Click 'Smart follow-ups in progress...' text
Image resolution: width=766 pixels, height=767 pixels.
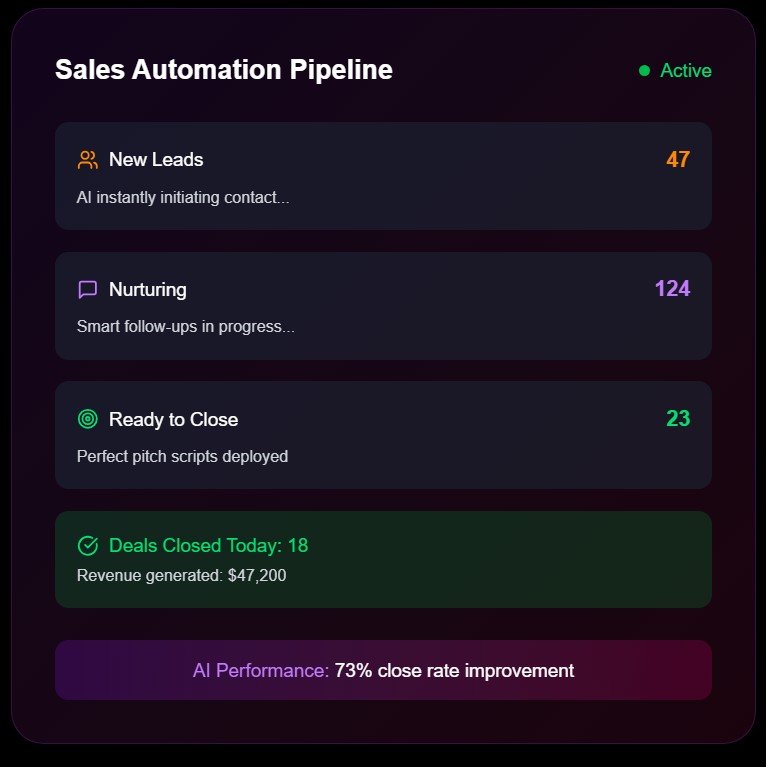(185, 327)
